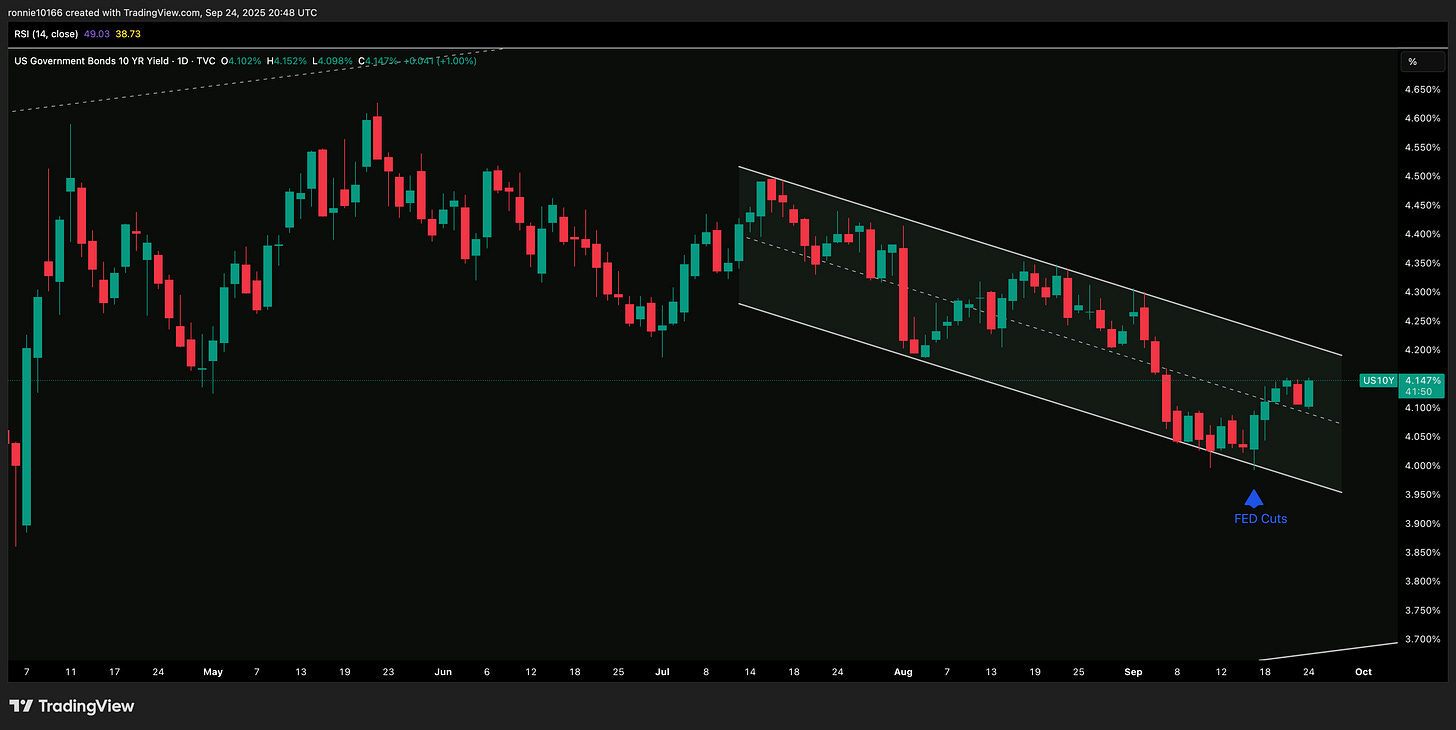Screen dimensions: 1456x730
Task: Select Aug on the time axis
Action: point(902,672)
